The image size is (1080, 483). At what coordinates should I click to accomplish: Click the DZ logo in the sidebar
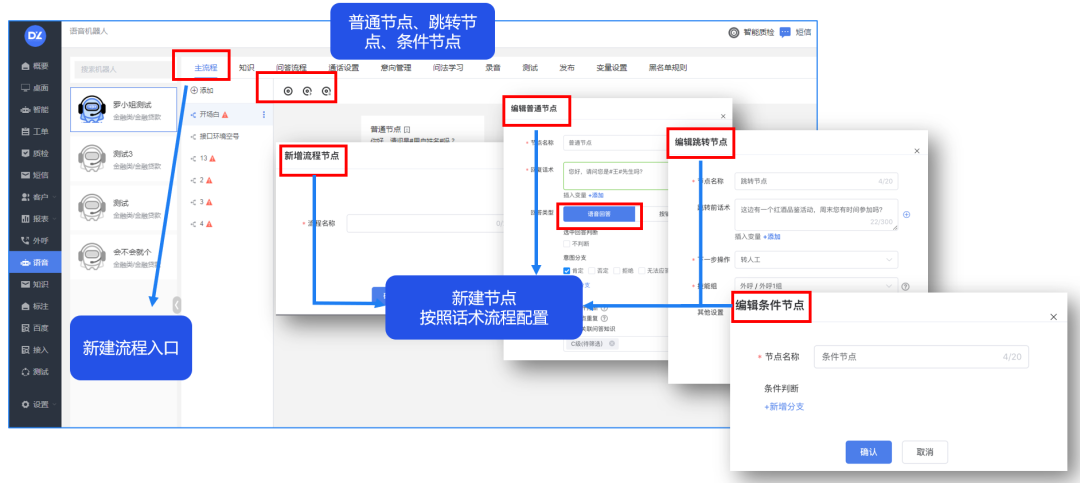click(35, 36)
